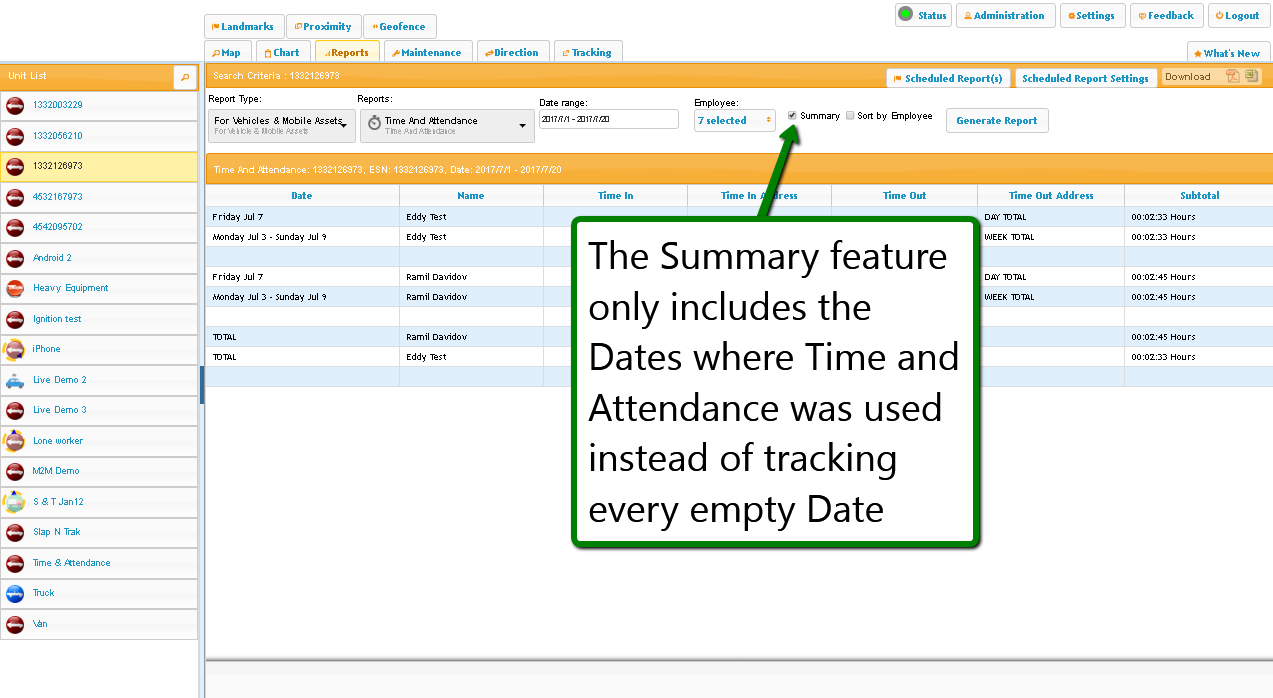This screenshot has width=1273, height=698.
Task: Uncheck the Summary checkbox
Action: pyautogui.click(x=793, y=116)
